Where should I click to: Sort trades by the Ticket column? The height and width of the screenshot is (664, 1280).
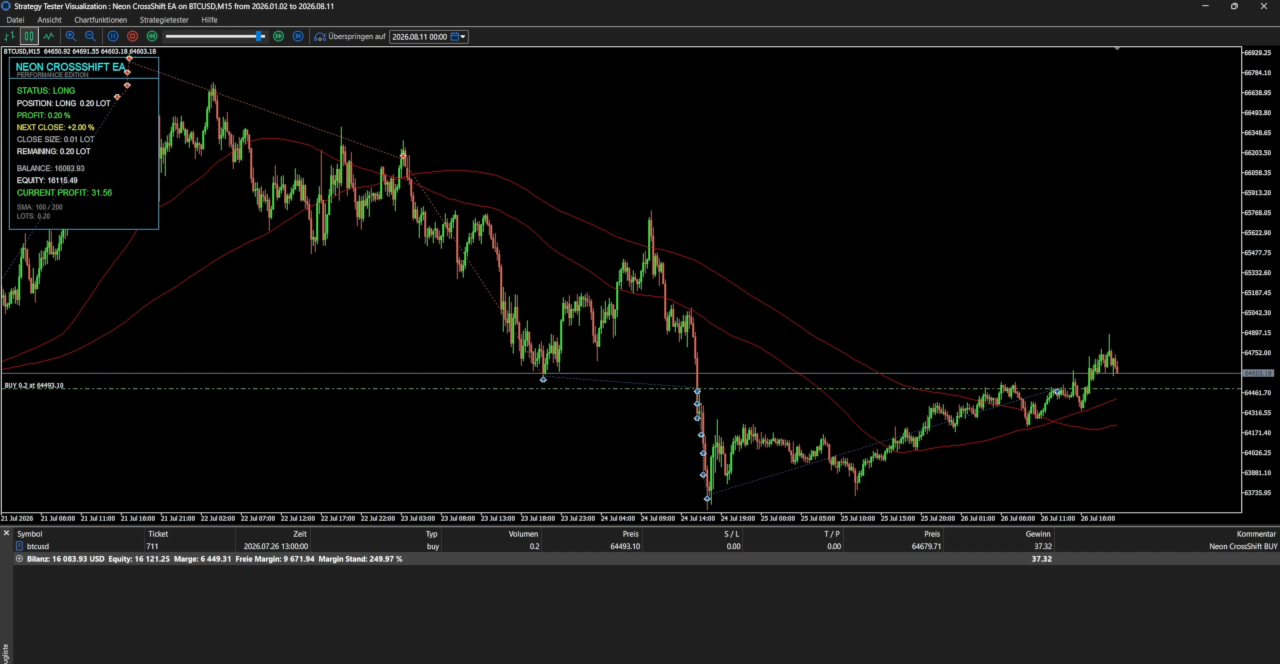(158, 534)
